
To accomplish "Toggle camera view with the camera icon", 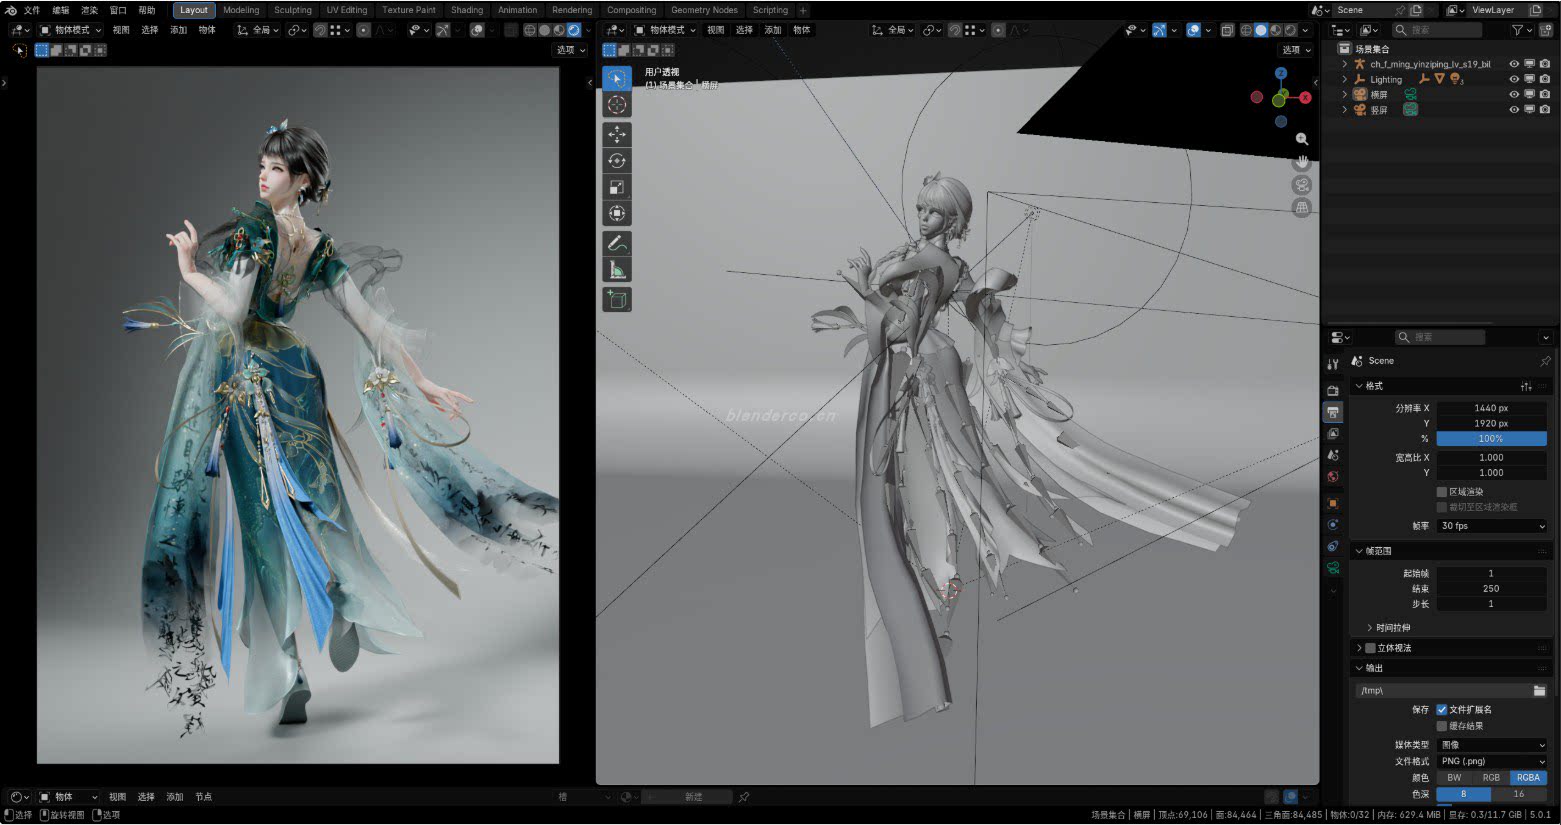I will click(1301, 185).
